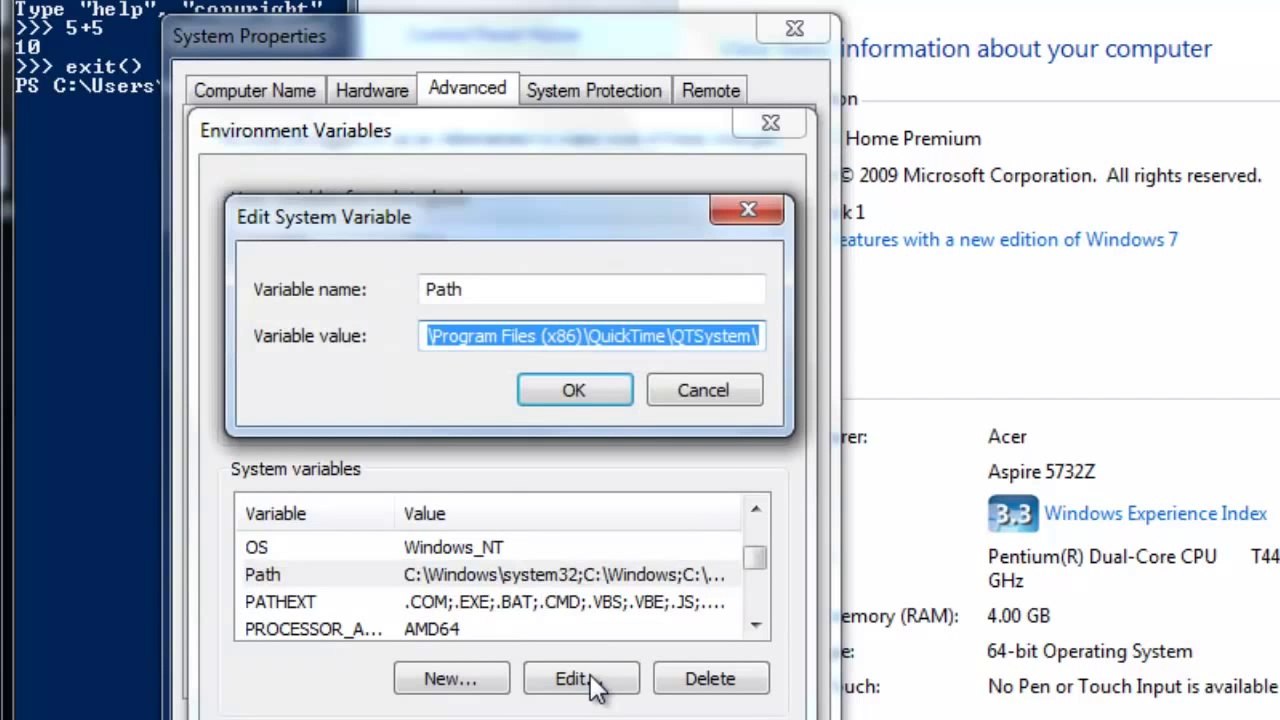Close the Edit System Variable dialog

click(x=747, y=209)
